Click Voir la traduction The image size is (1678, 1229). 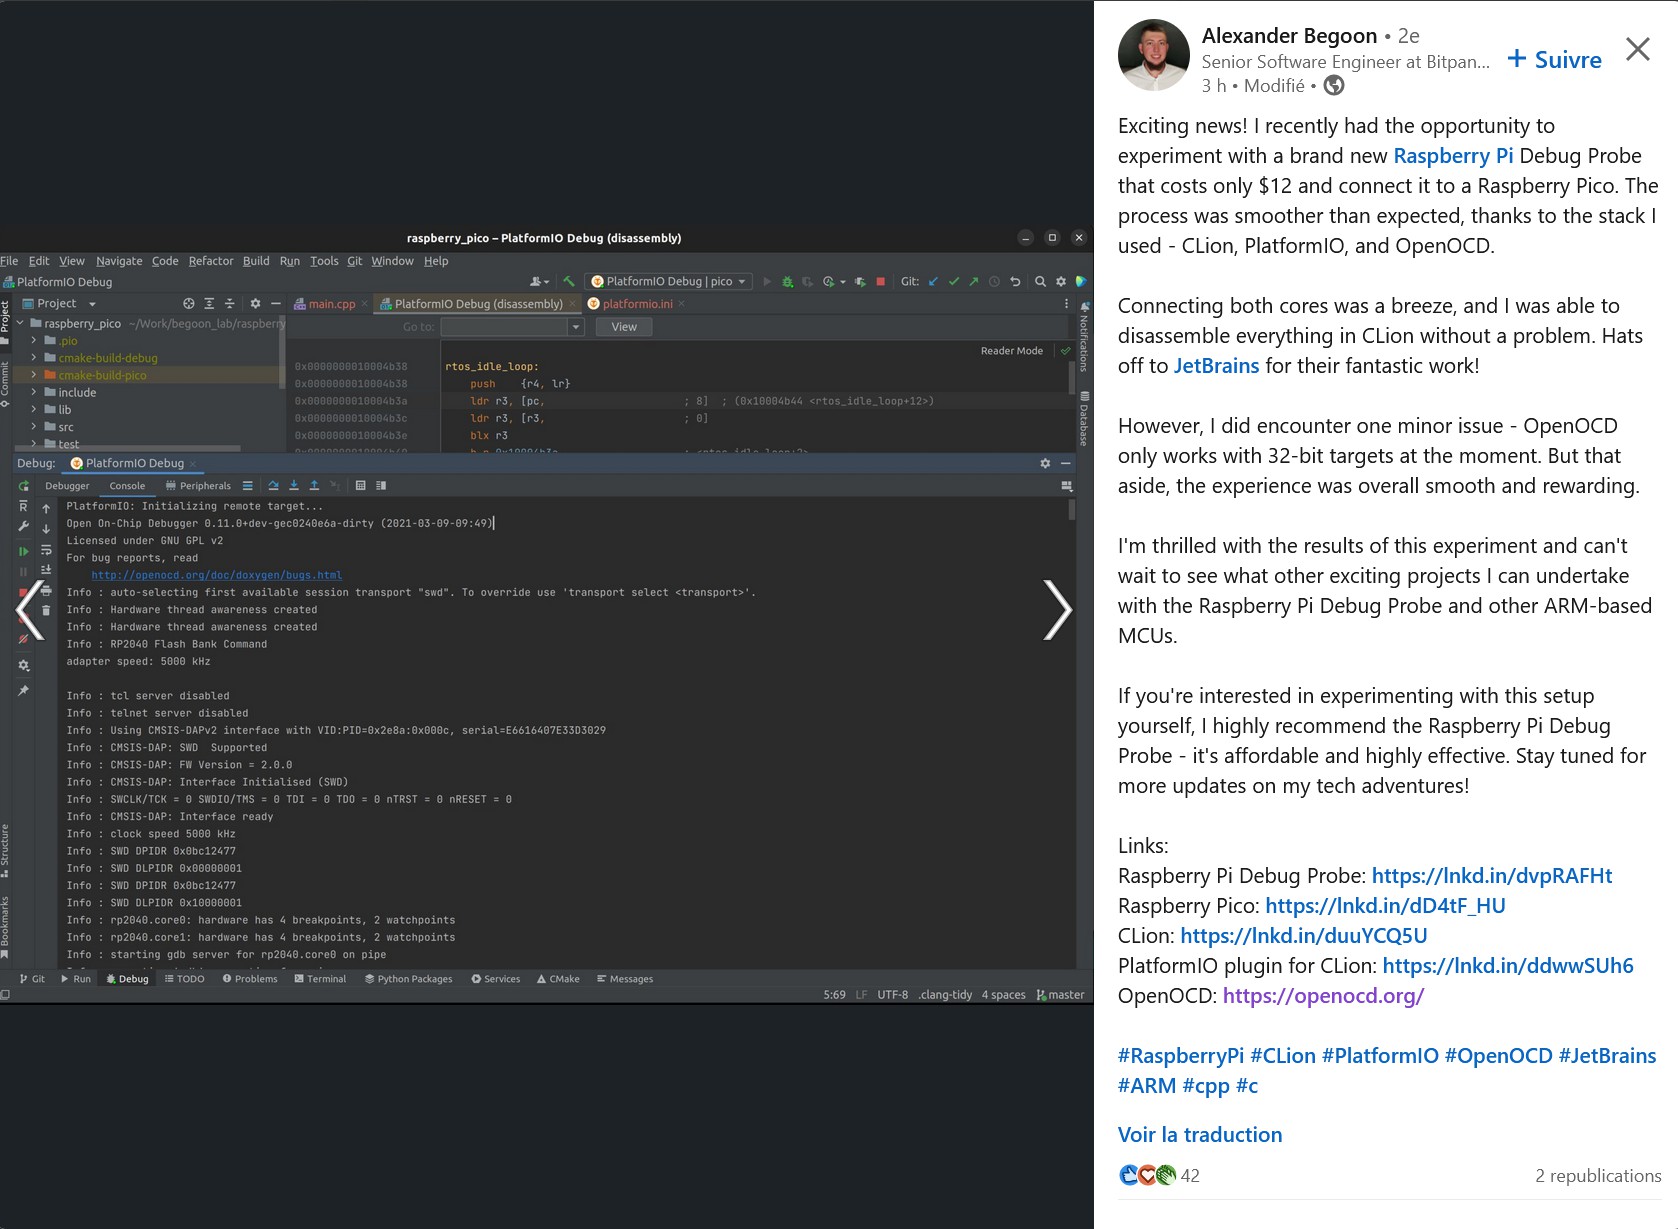pyautogui.click(x=1200, y=1135)
